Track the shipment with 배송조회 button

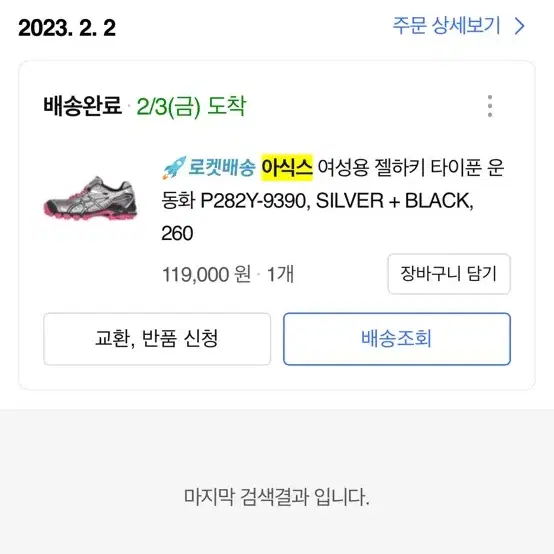[397, 339]
